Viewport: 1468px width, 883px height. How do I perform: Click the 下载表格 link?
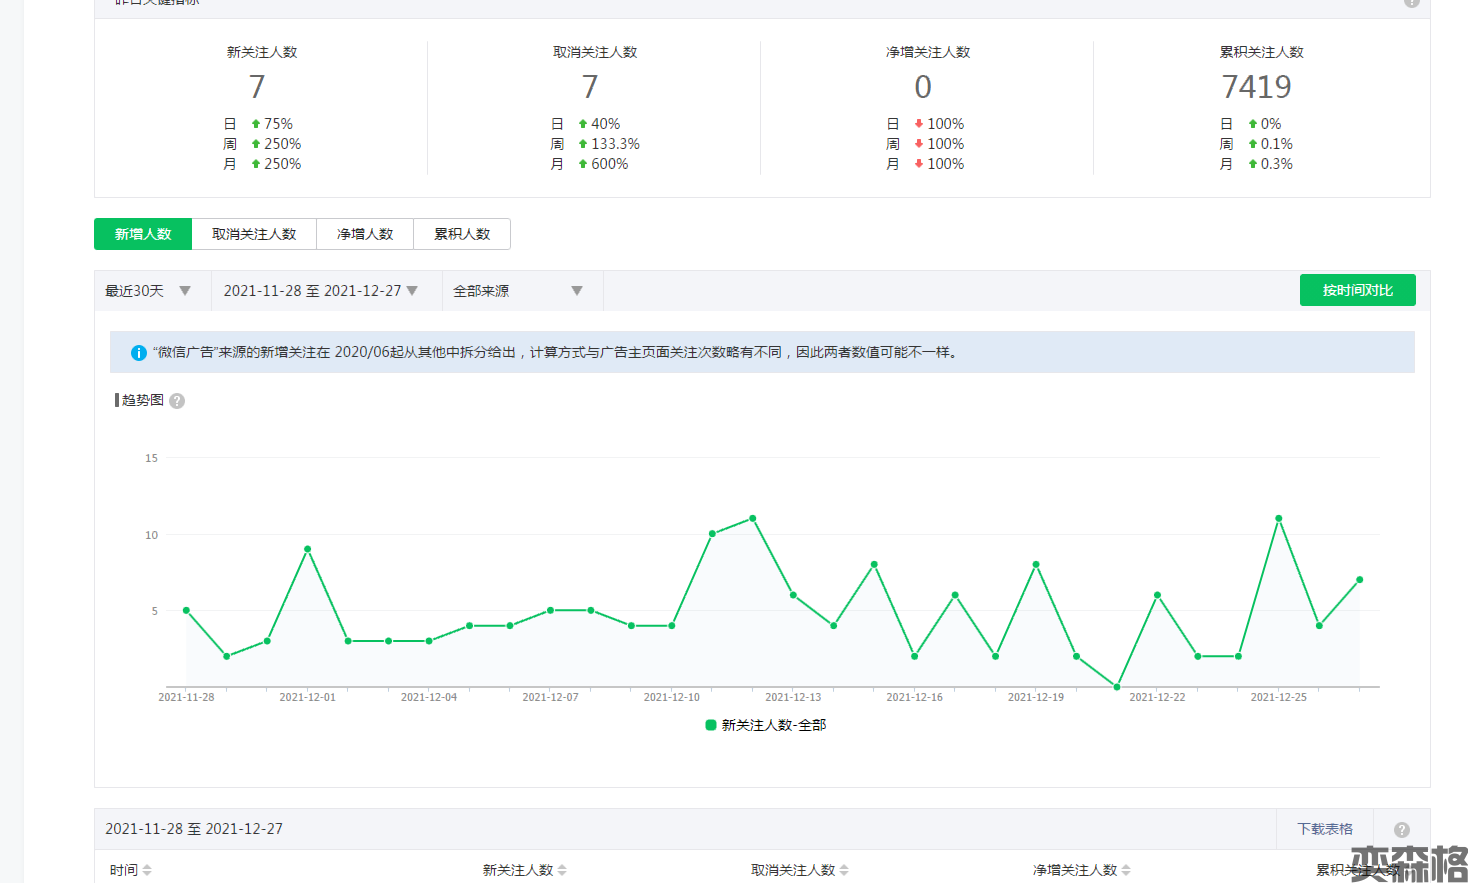(x=1324, y=829)
